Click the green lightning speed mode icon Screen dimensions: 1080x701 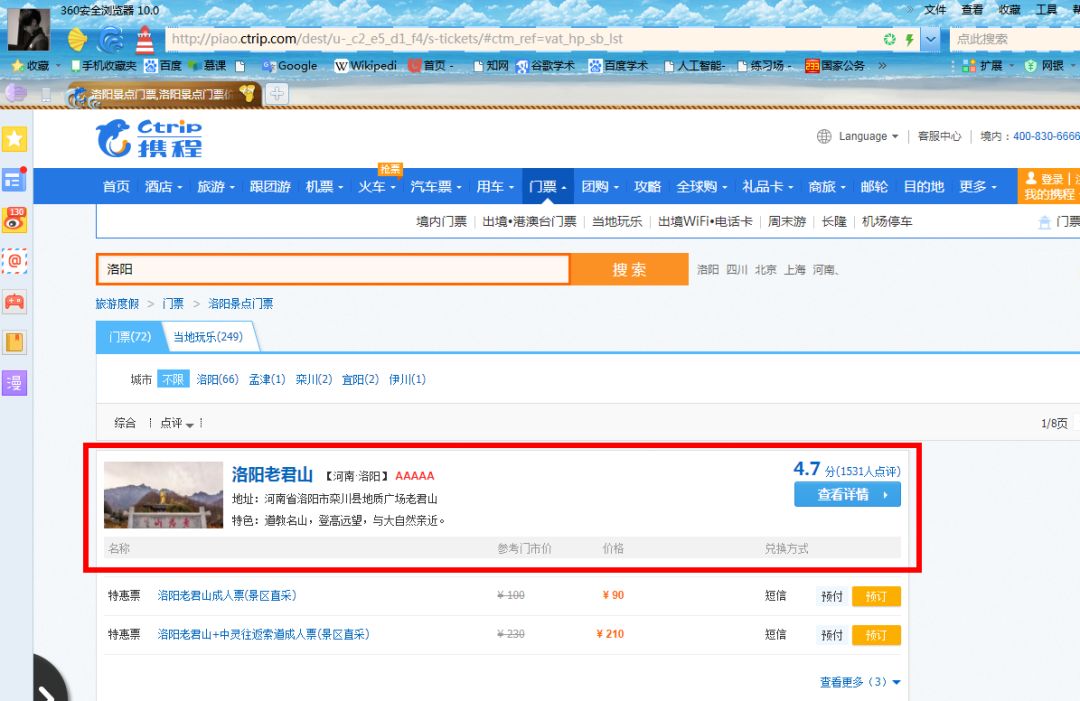pos(909,39)
